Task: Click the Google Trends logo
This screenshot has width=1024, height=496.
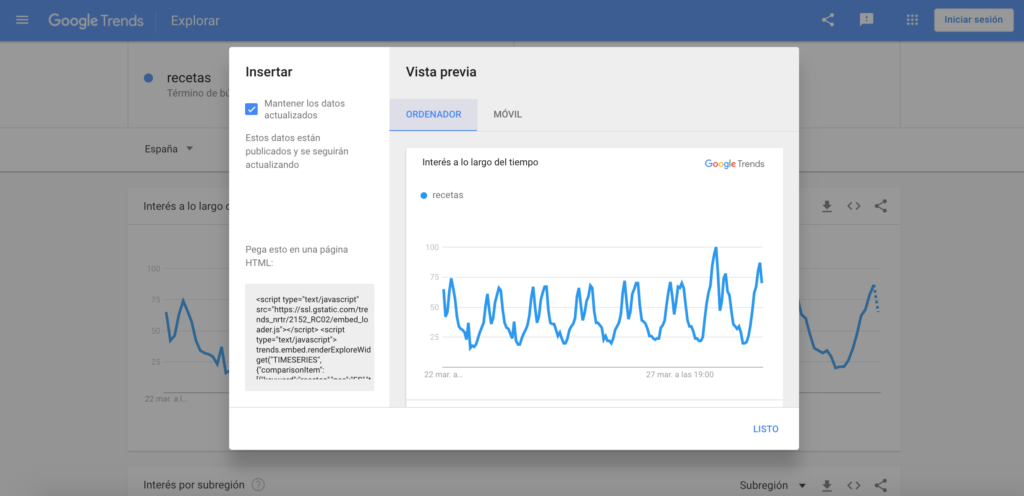Action: (96, 21)
